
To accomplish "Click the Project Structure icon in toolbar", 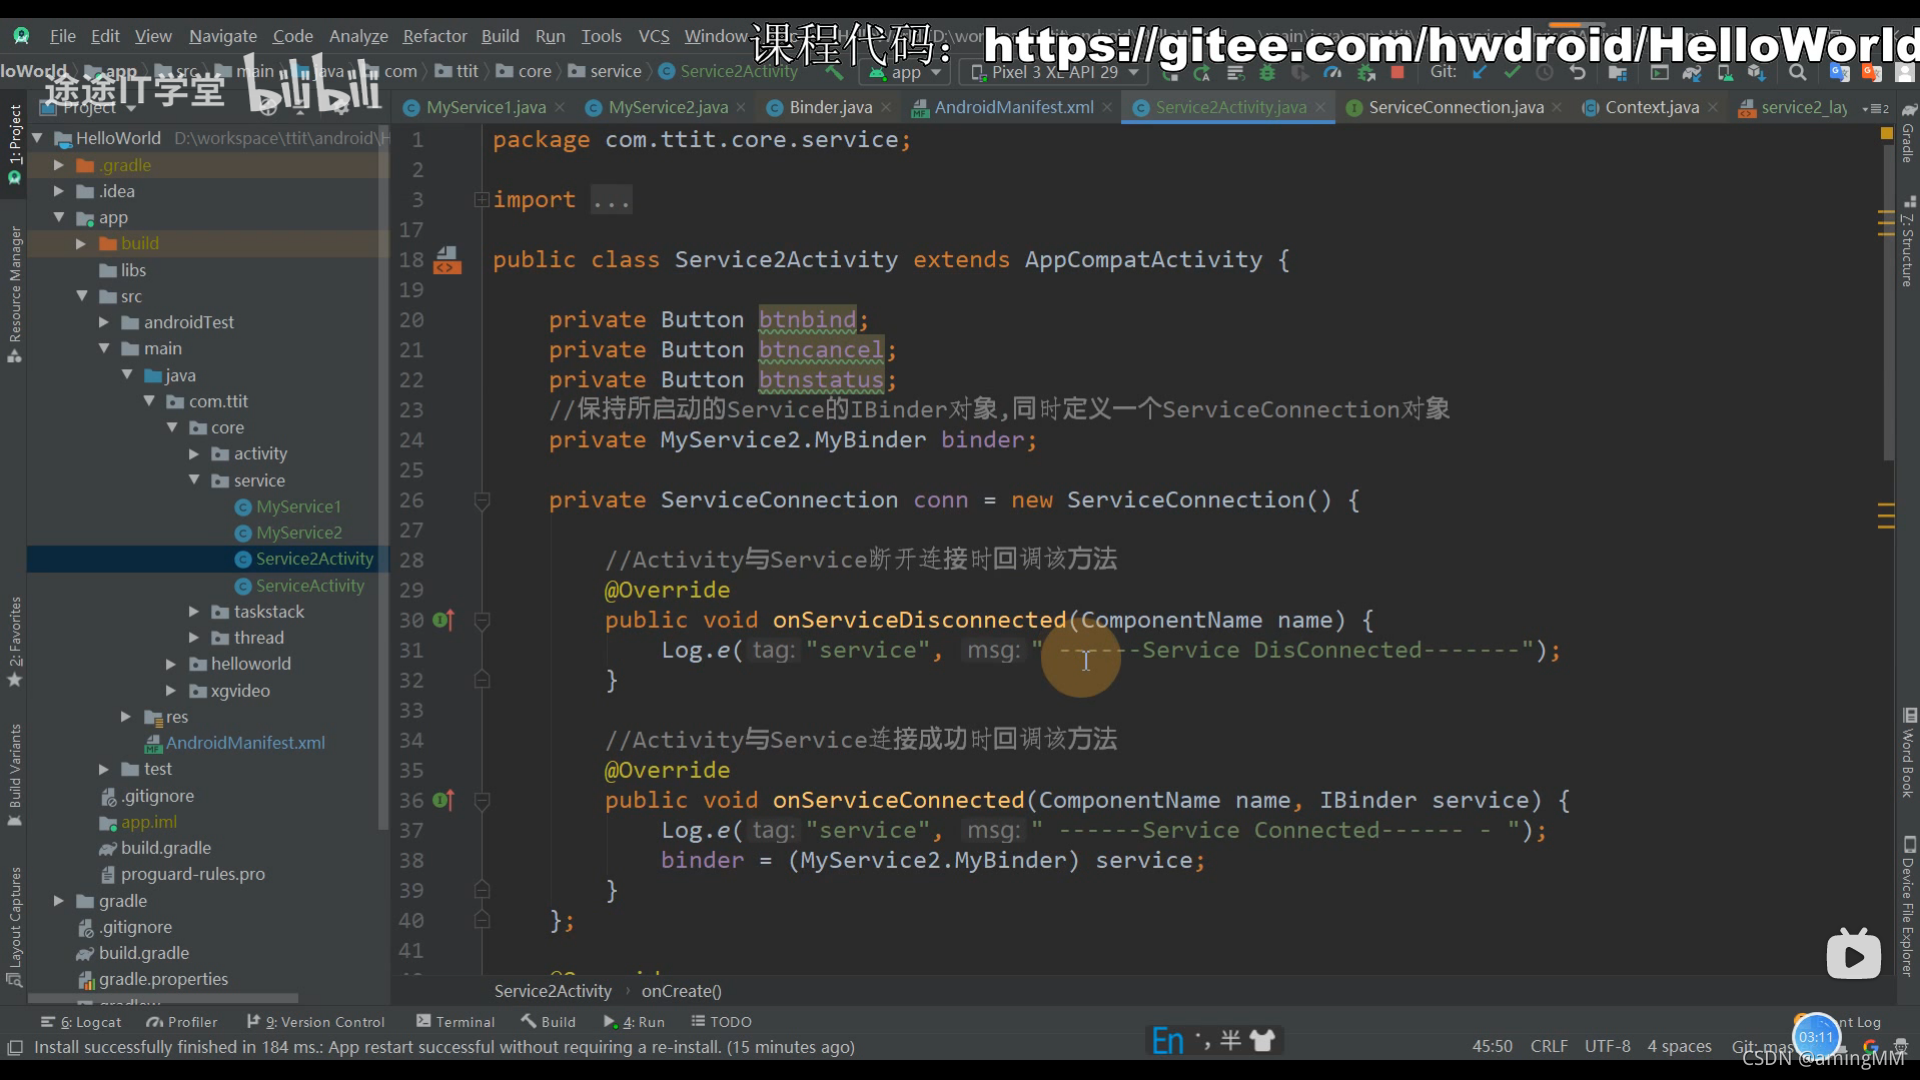I will (x=1617, y=72).
